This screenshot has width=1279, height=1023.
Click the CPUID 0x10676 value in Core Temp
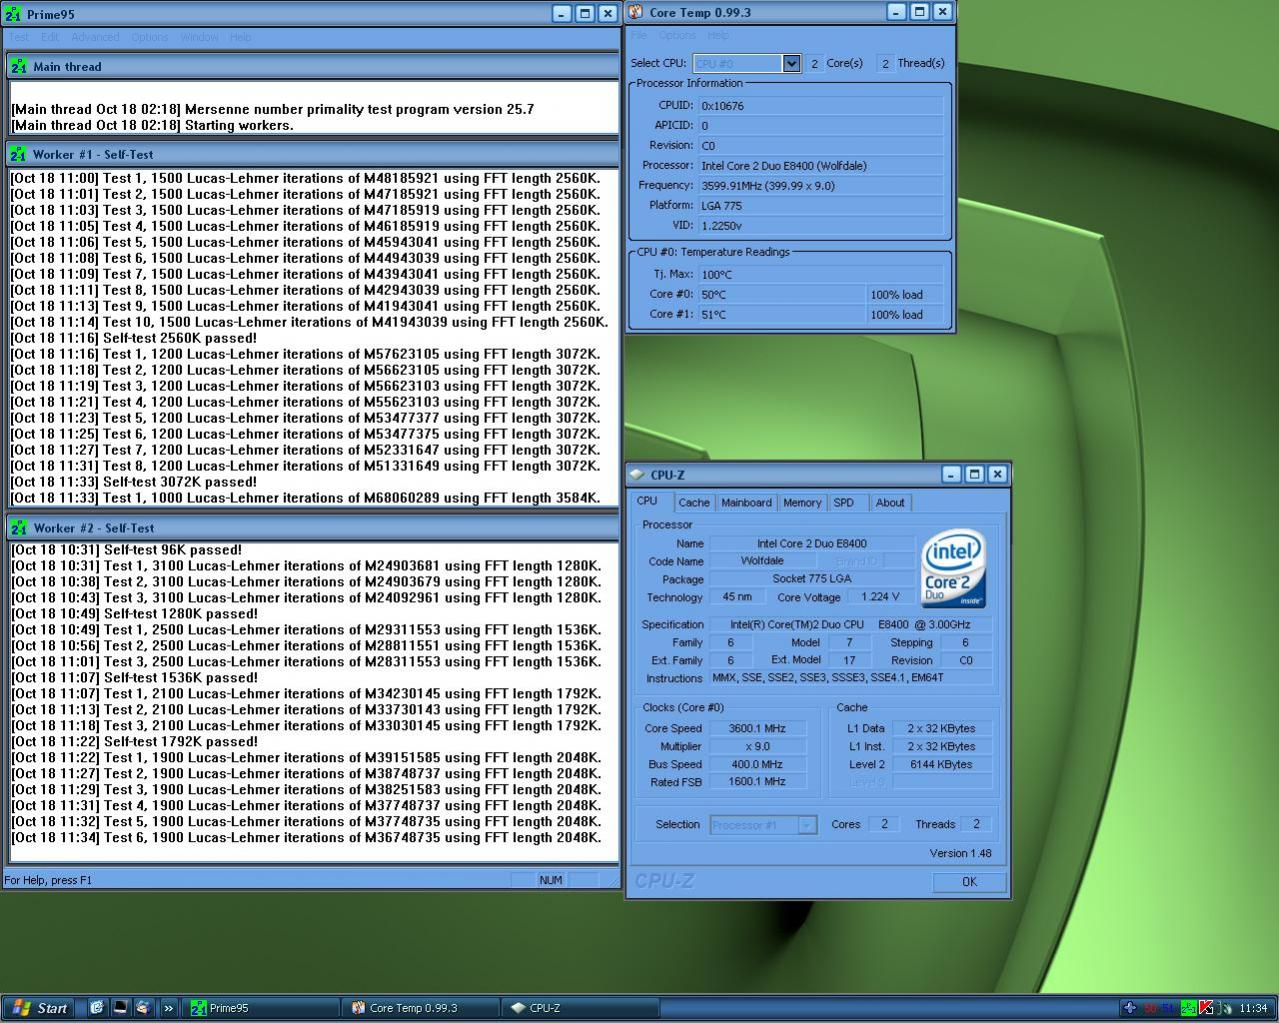pyautogui.click(x=820, y=106)
